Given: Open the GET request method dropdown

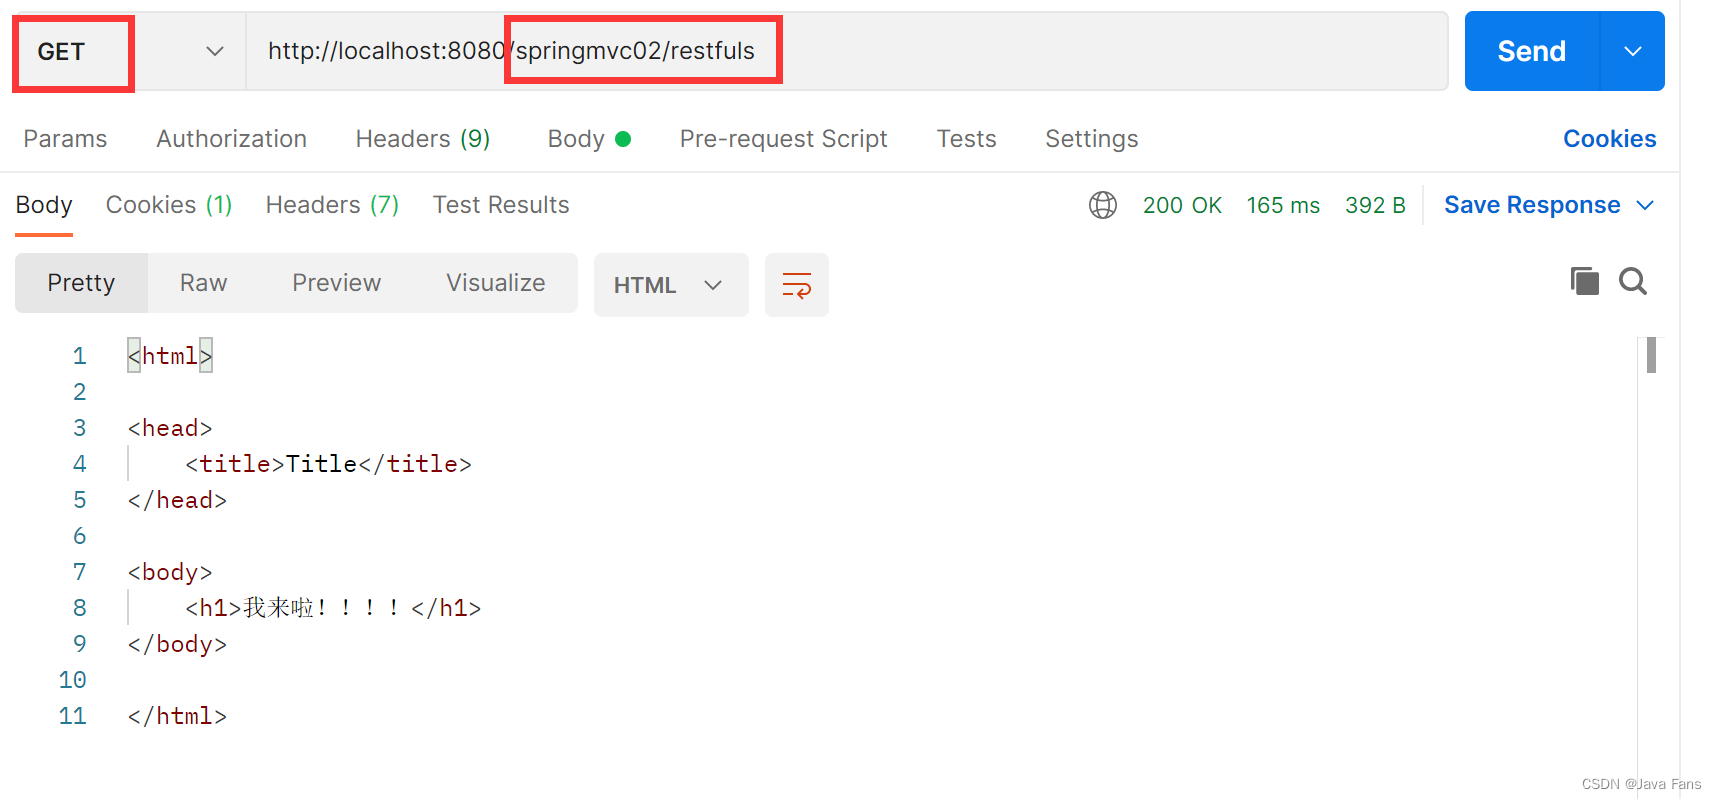Looking at the screenshot, I should [130, 51].
